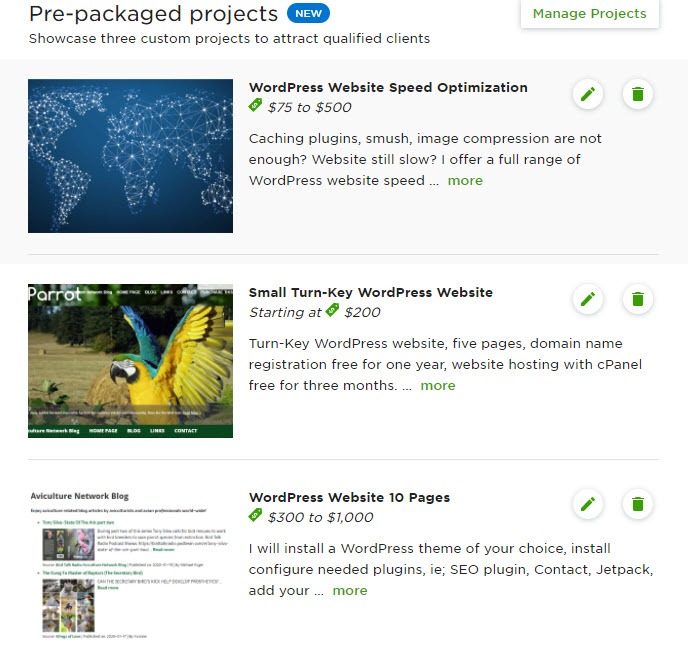Edit the WordPress Website Speed Optimization project
Viewport: 688px width, 648px height.
click(x=588, y=94)
